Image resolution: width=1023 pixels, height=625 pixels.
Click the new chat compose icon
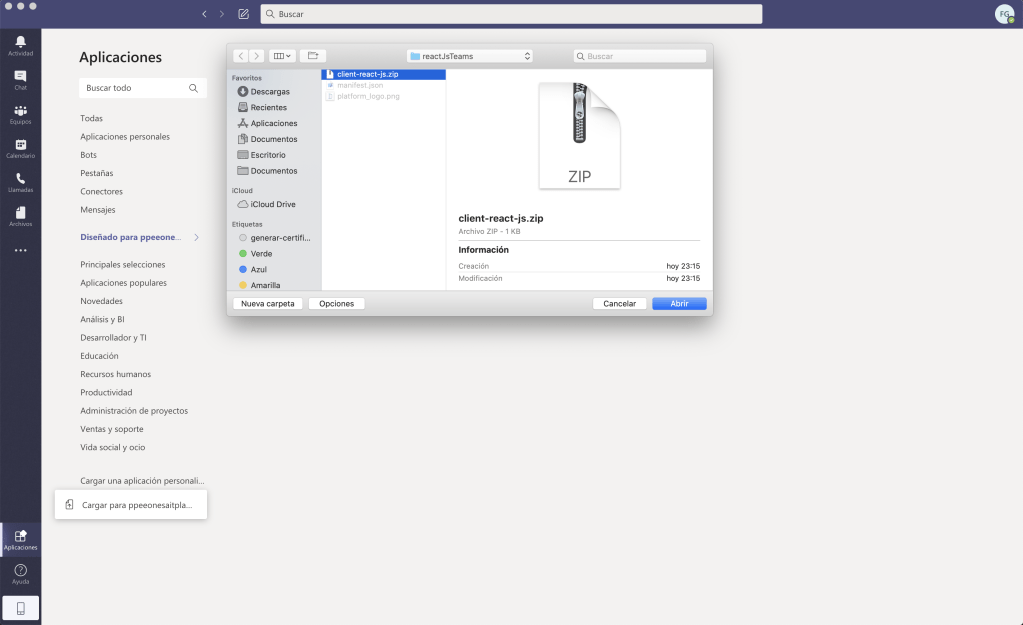pyautogui.click(x=244, y=14)
